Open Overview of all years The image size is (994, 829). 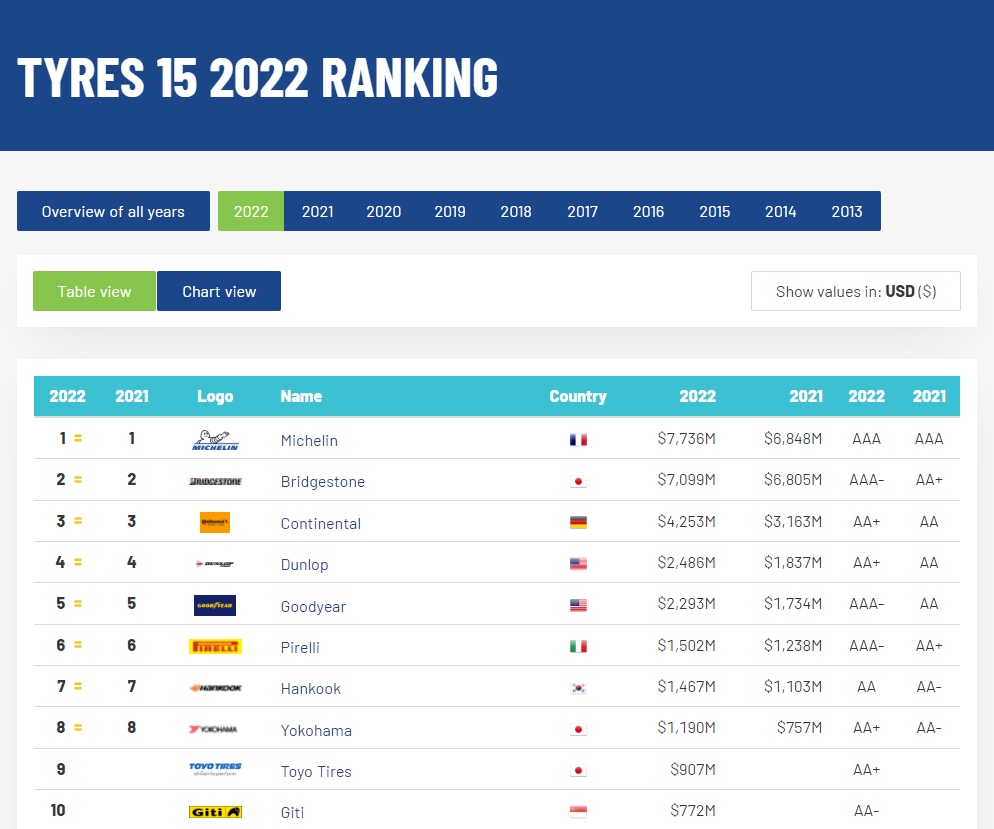coord(113,211)
